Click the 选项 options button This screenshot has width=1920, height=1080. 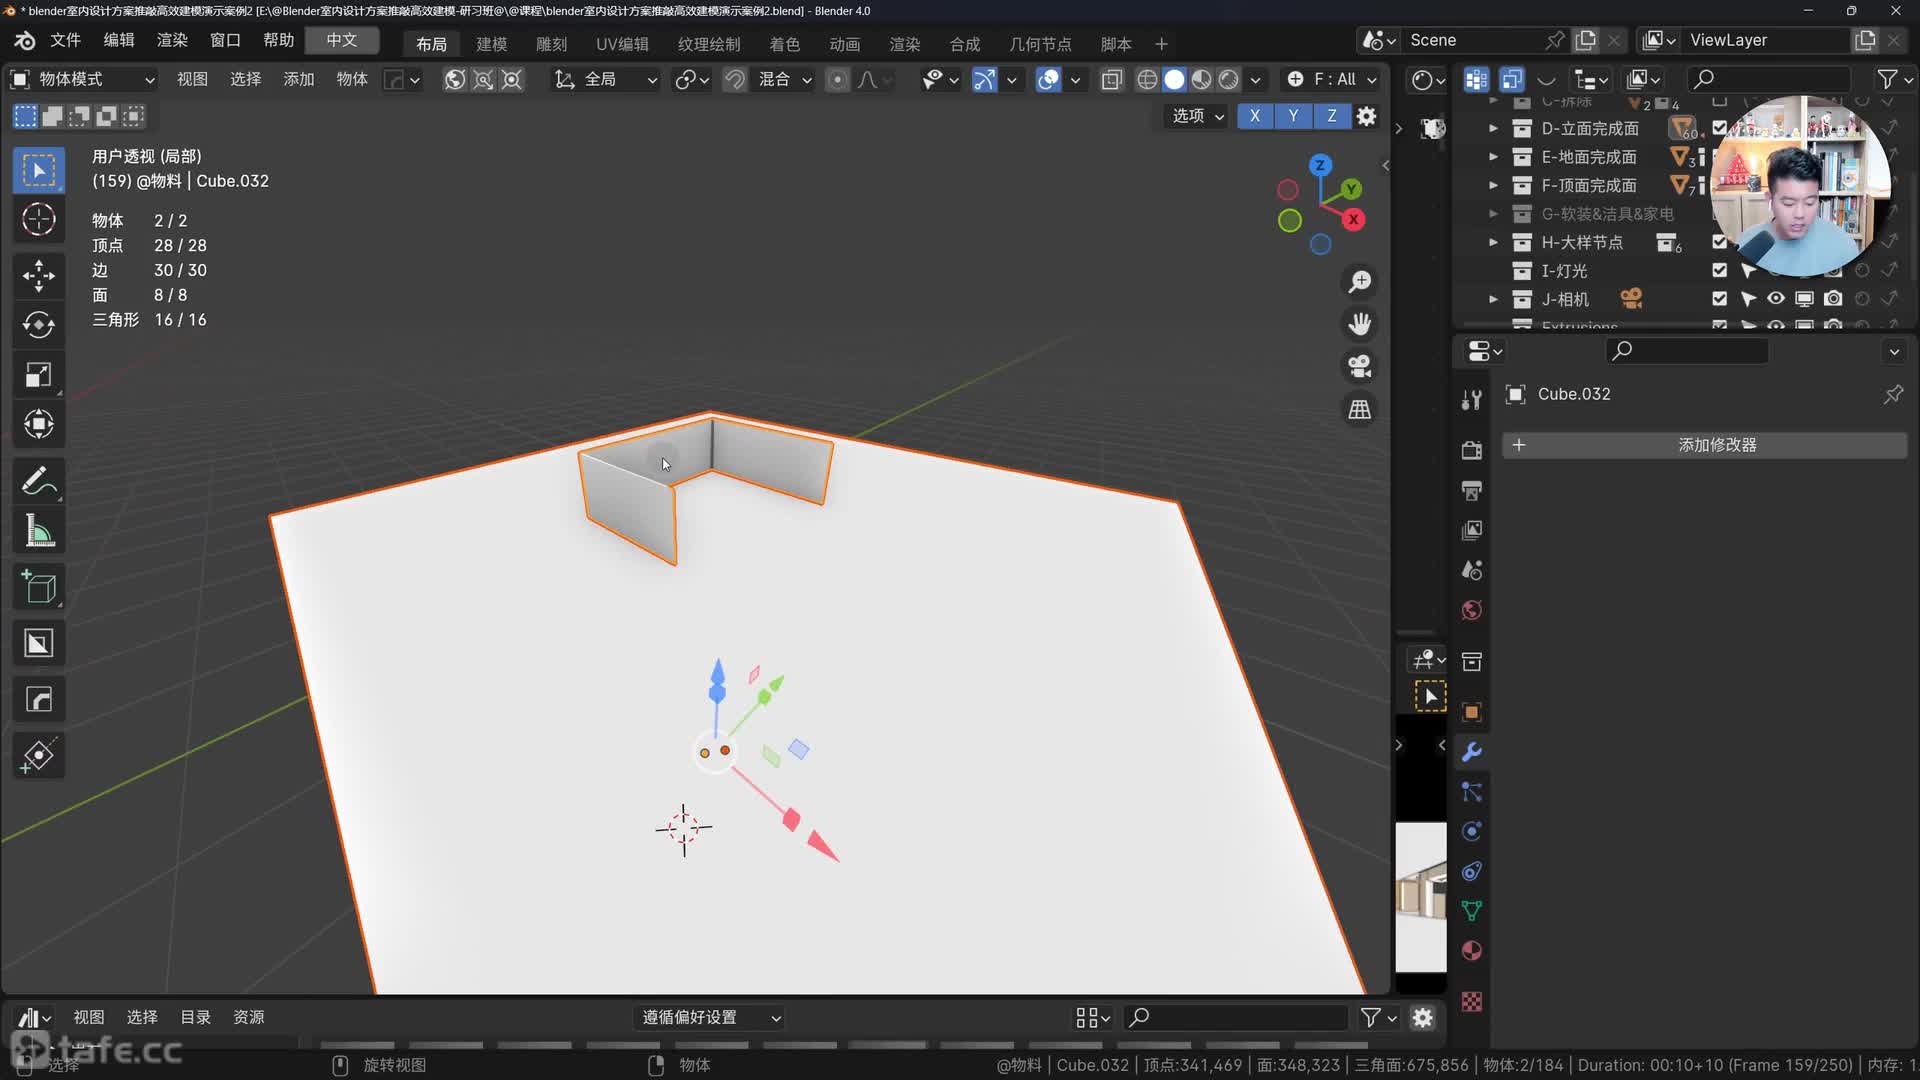1197,116
